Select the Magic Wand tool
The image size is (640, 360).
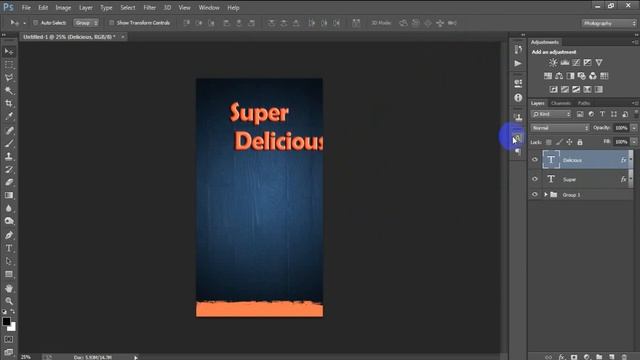[x=9, y=91]
